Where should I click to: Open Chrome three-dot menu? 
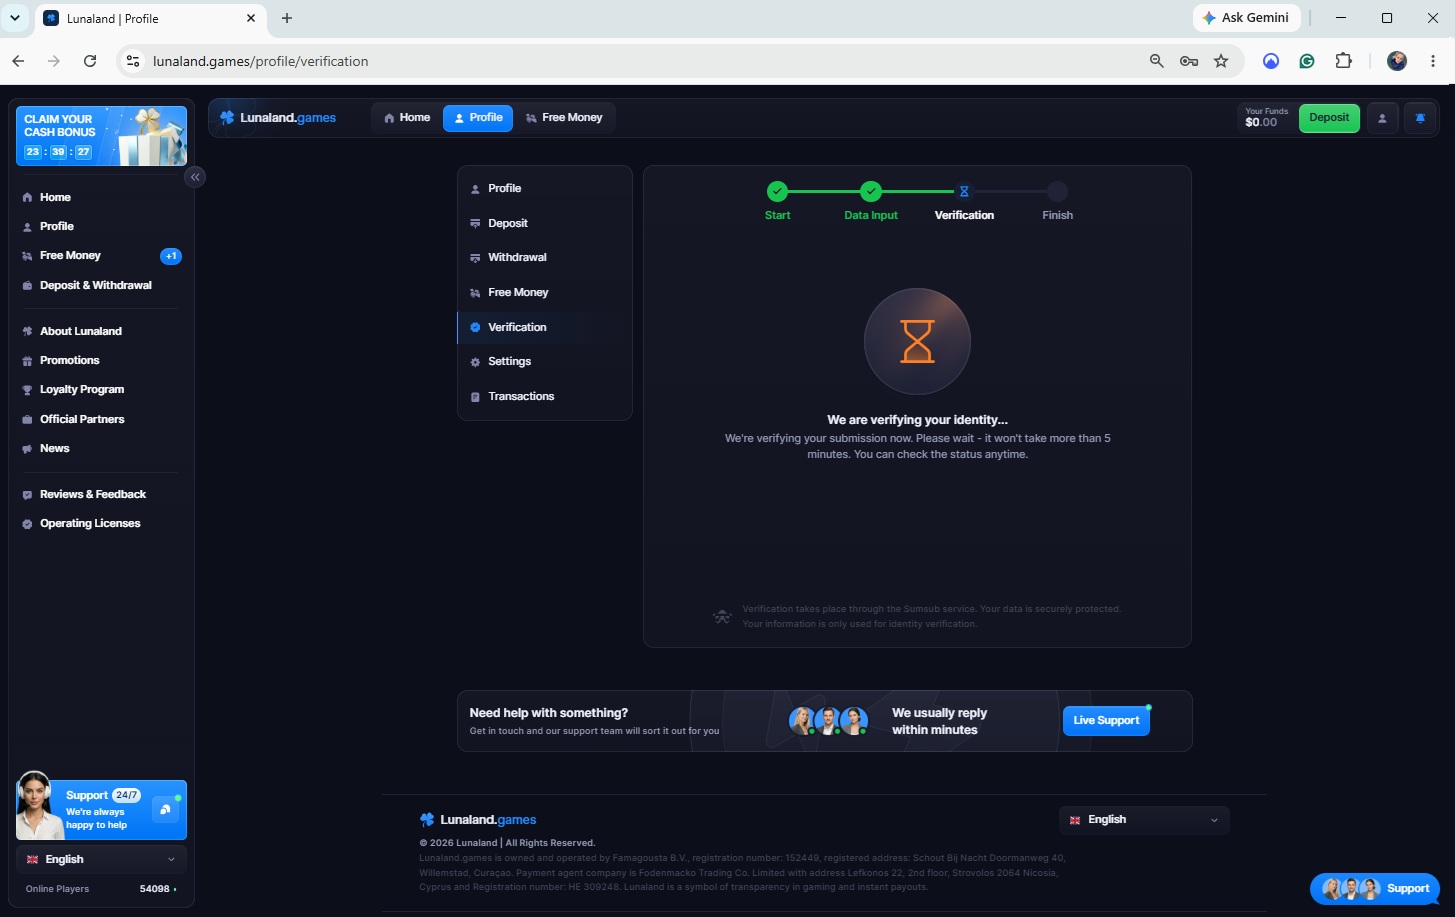pyautogui.click(x=1433, y=61)
